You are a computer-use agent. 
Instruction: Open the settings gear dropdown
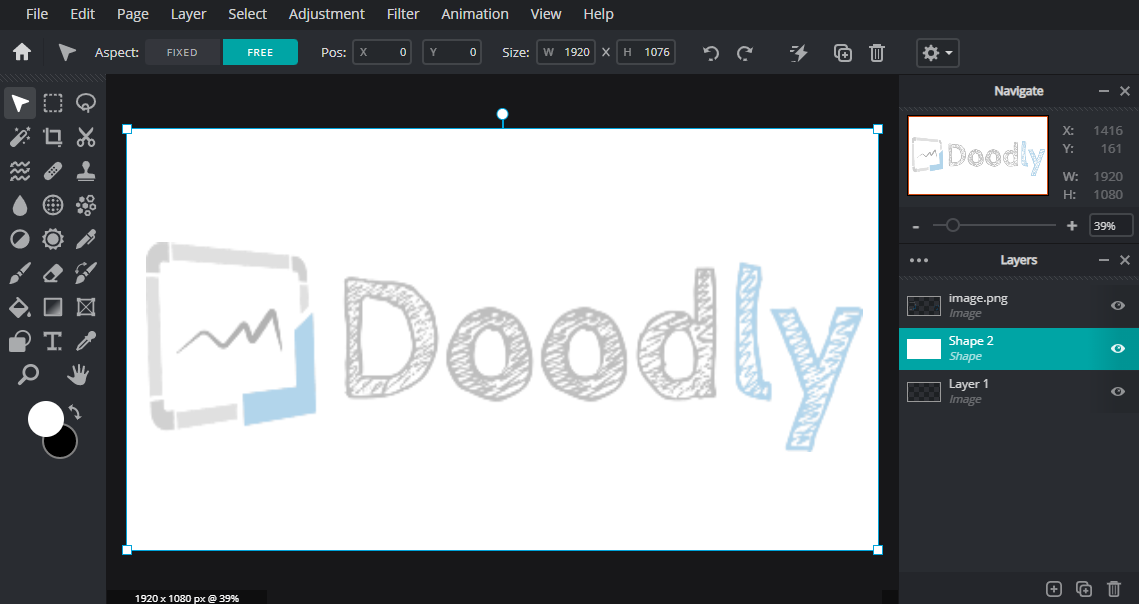pos(937,52)
